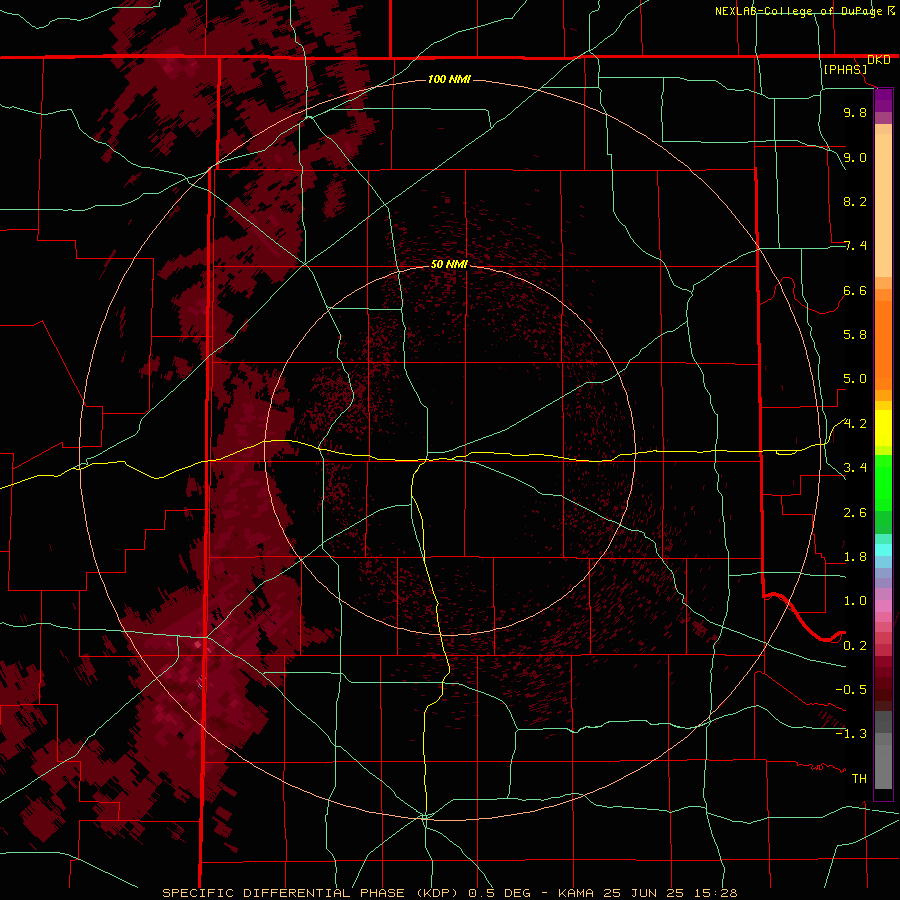Click the 3.4 value on color scale
Screen dimensions: 900x900
[855, 468]
